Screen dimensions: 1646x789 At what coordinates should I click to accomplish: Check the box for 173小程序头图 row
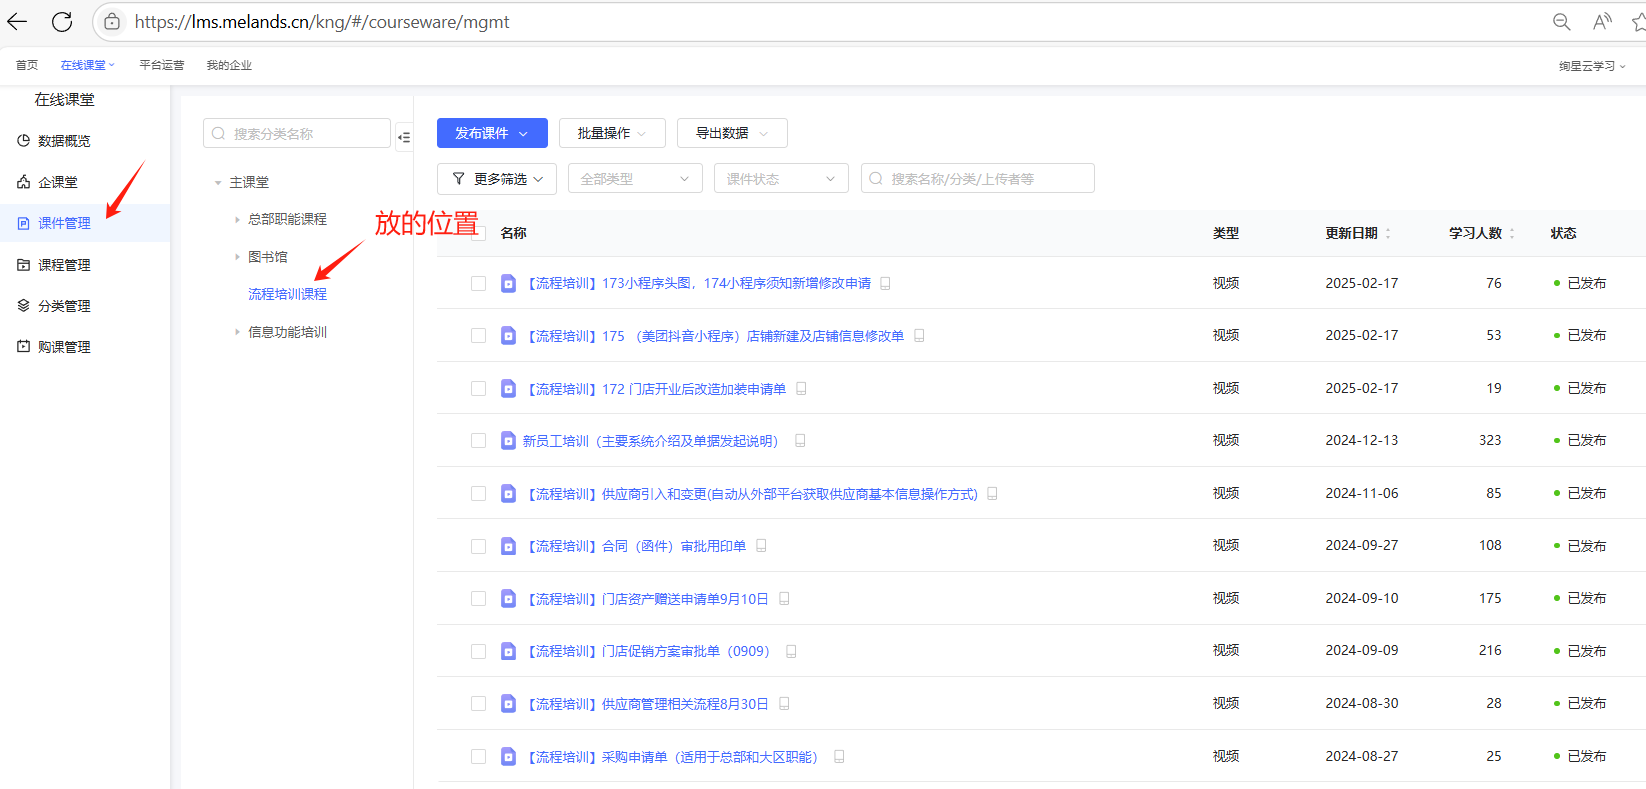click(478, 284)
